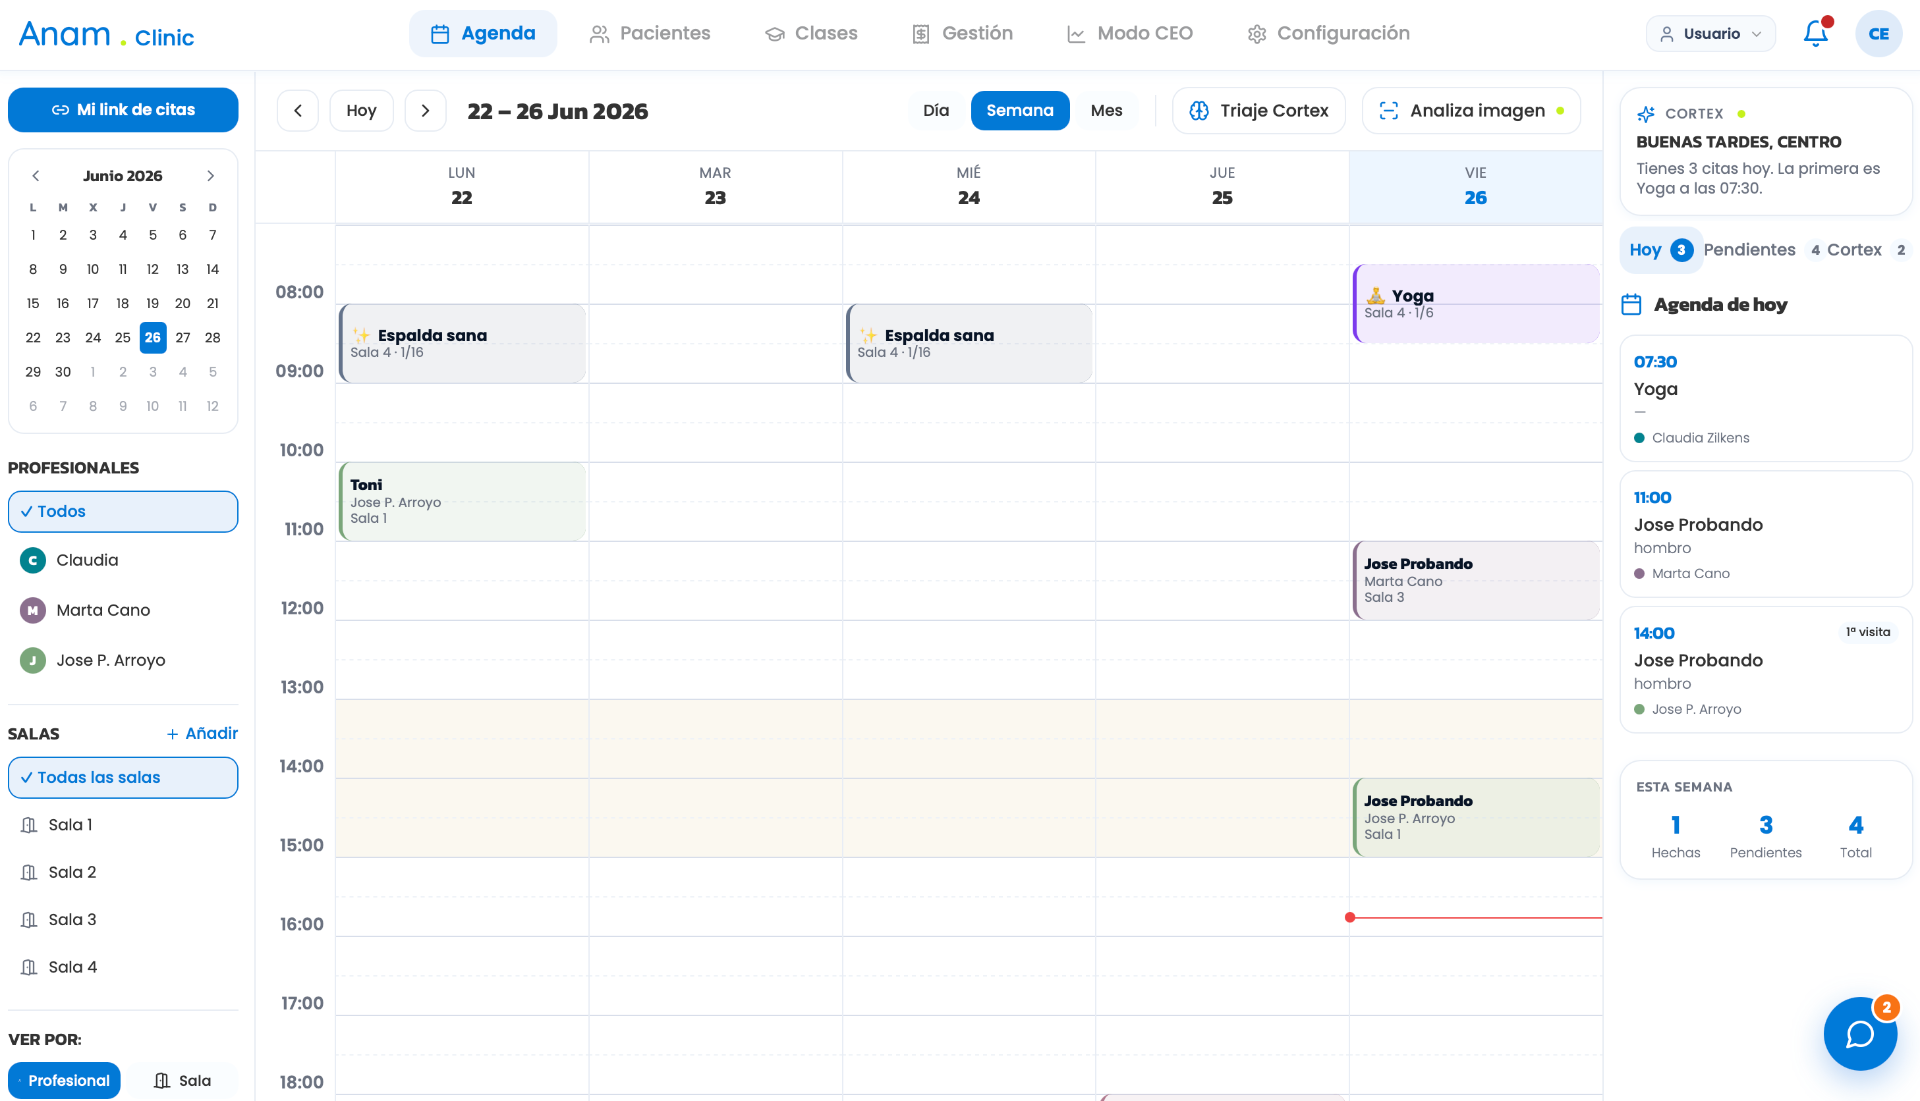Click the CE user avatar
The image size is (1920, 1101).
tap(1879, 34)
